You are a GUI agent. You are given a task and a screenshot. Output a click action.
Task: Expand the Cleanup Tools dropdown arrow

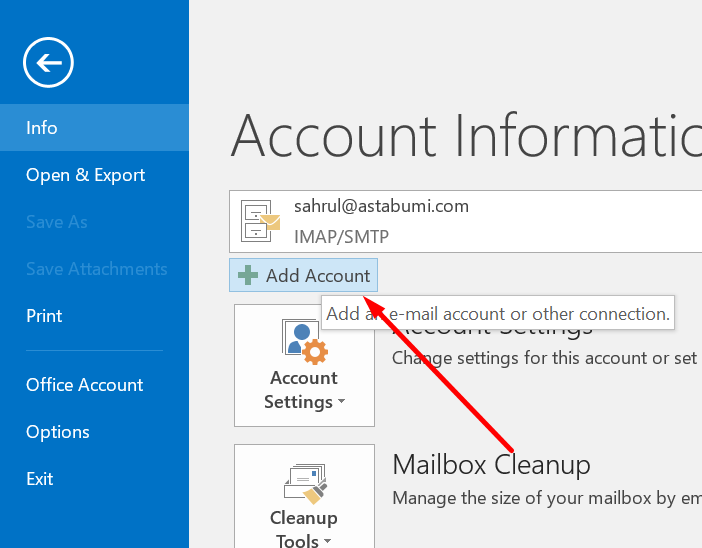[x=327, y=542]
